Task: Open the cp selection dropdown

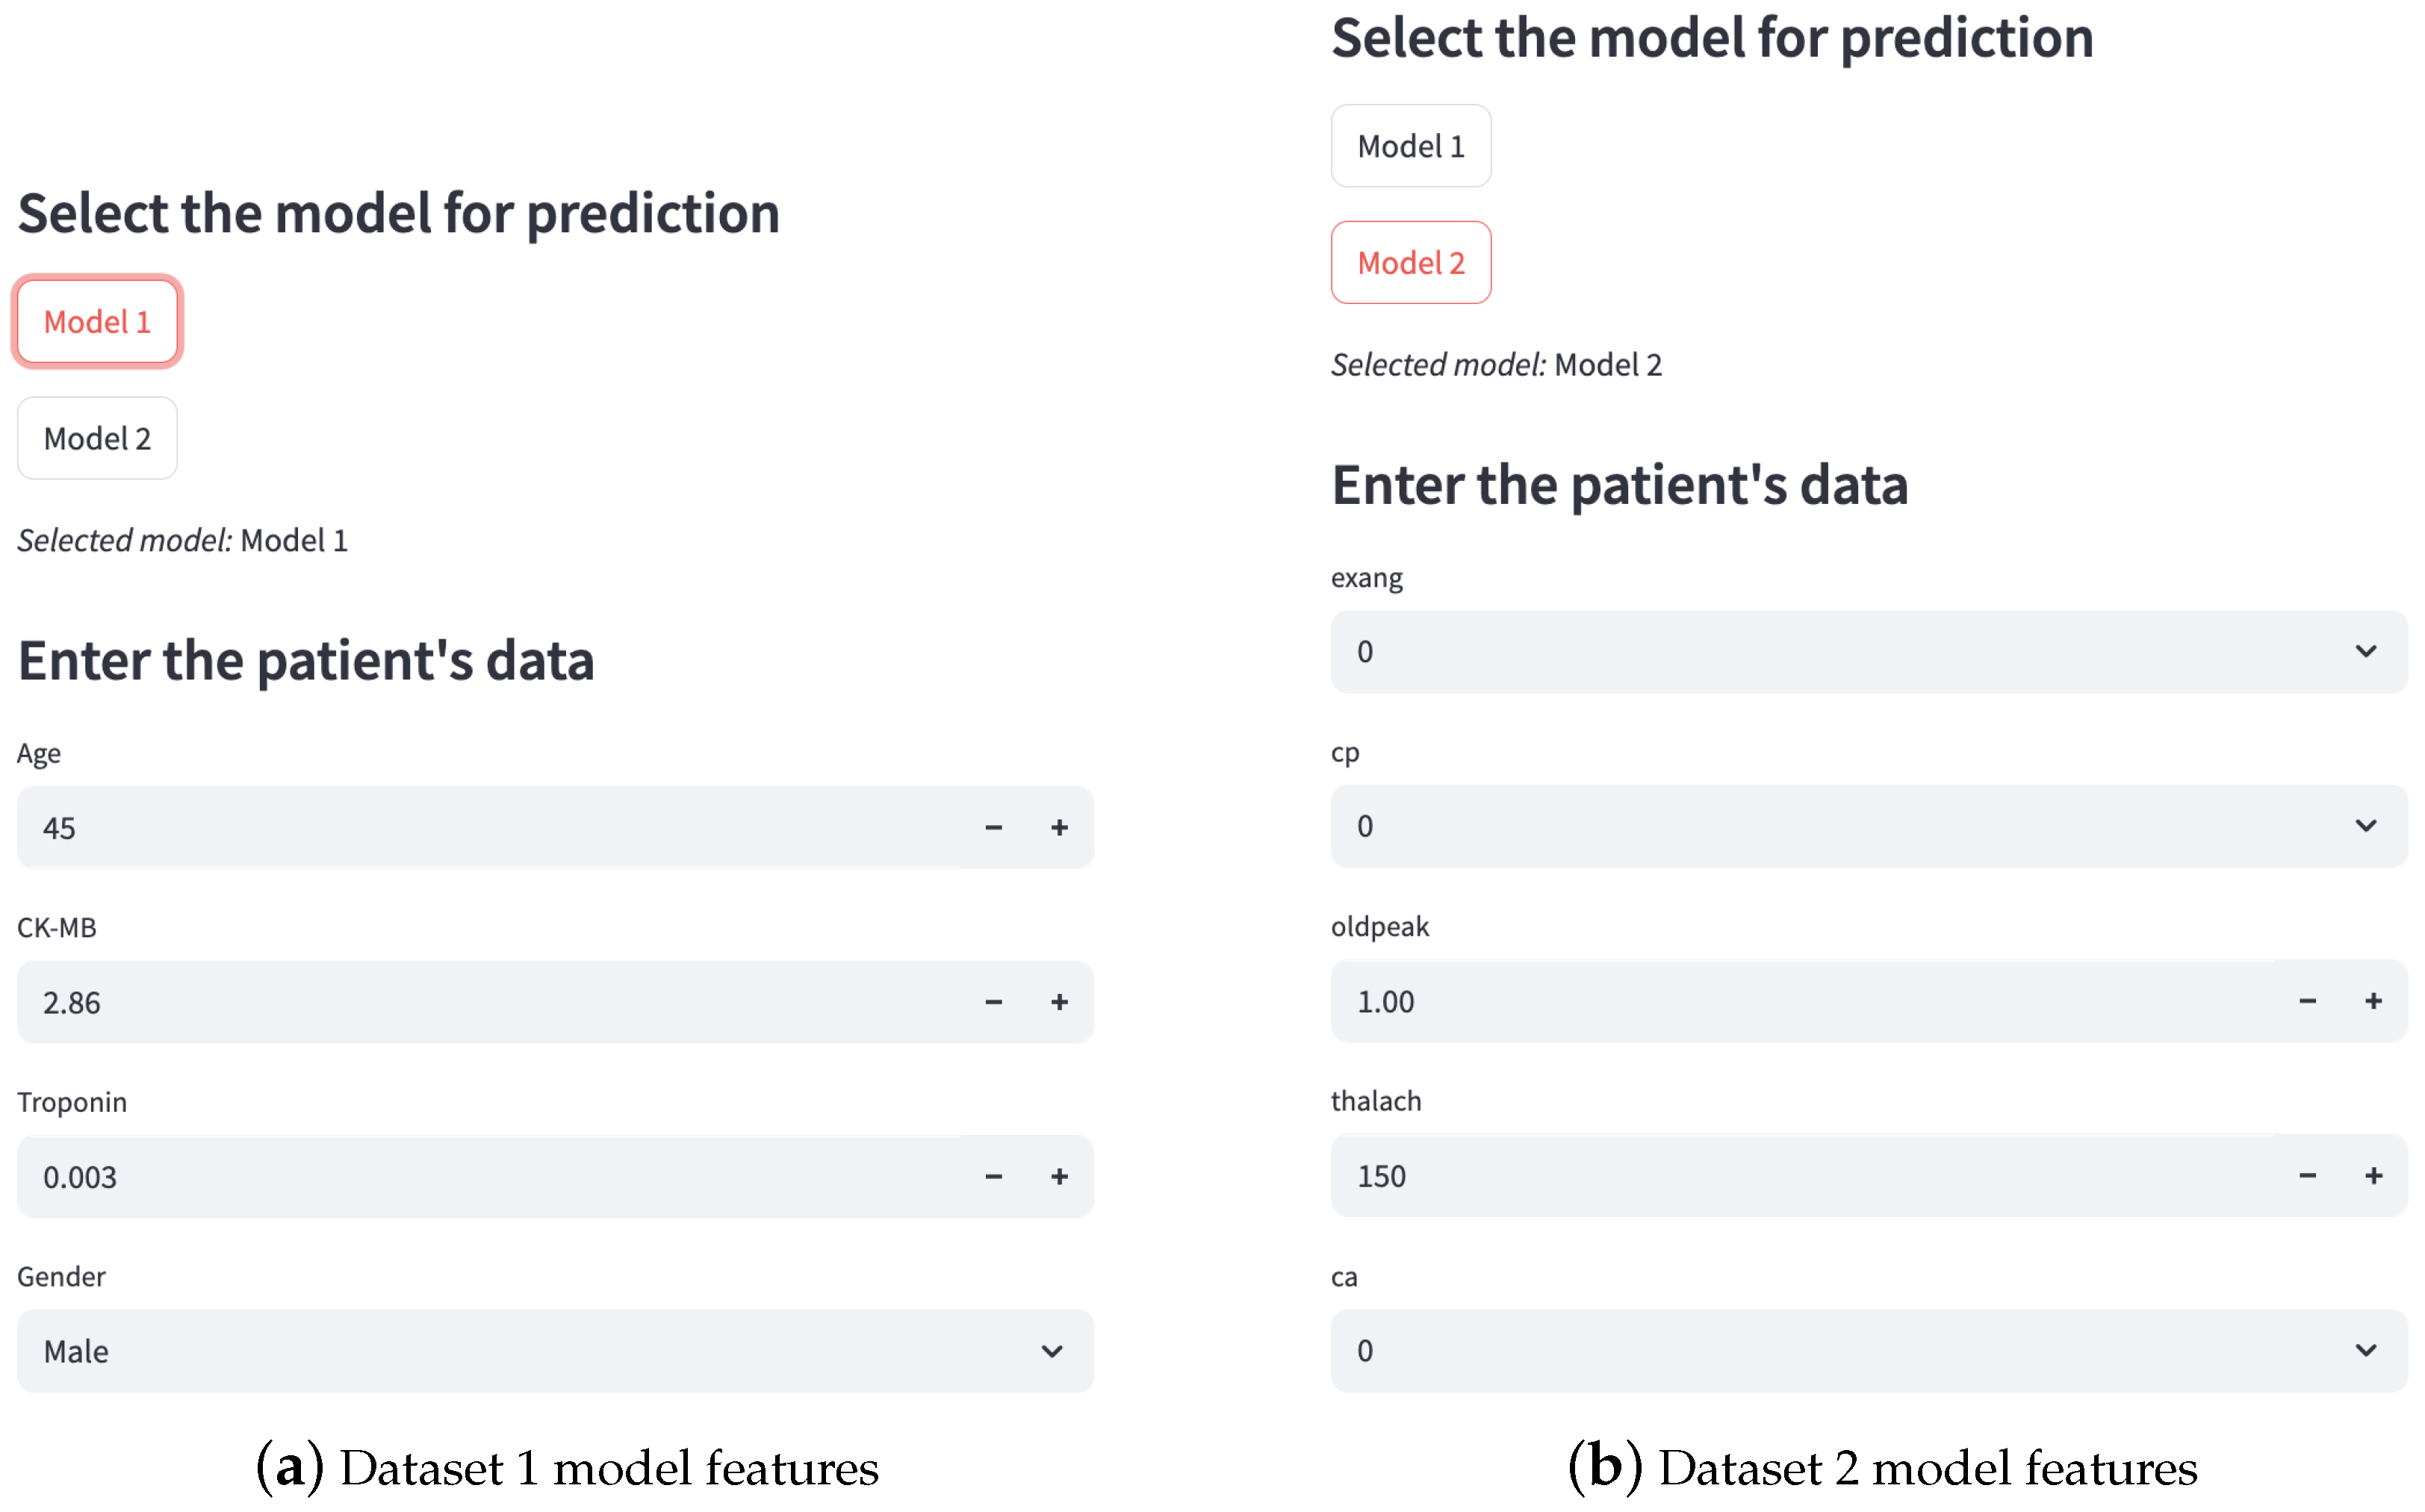Action: [x=1868, y=826]
